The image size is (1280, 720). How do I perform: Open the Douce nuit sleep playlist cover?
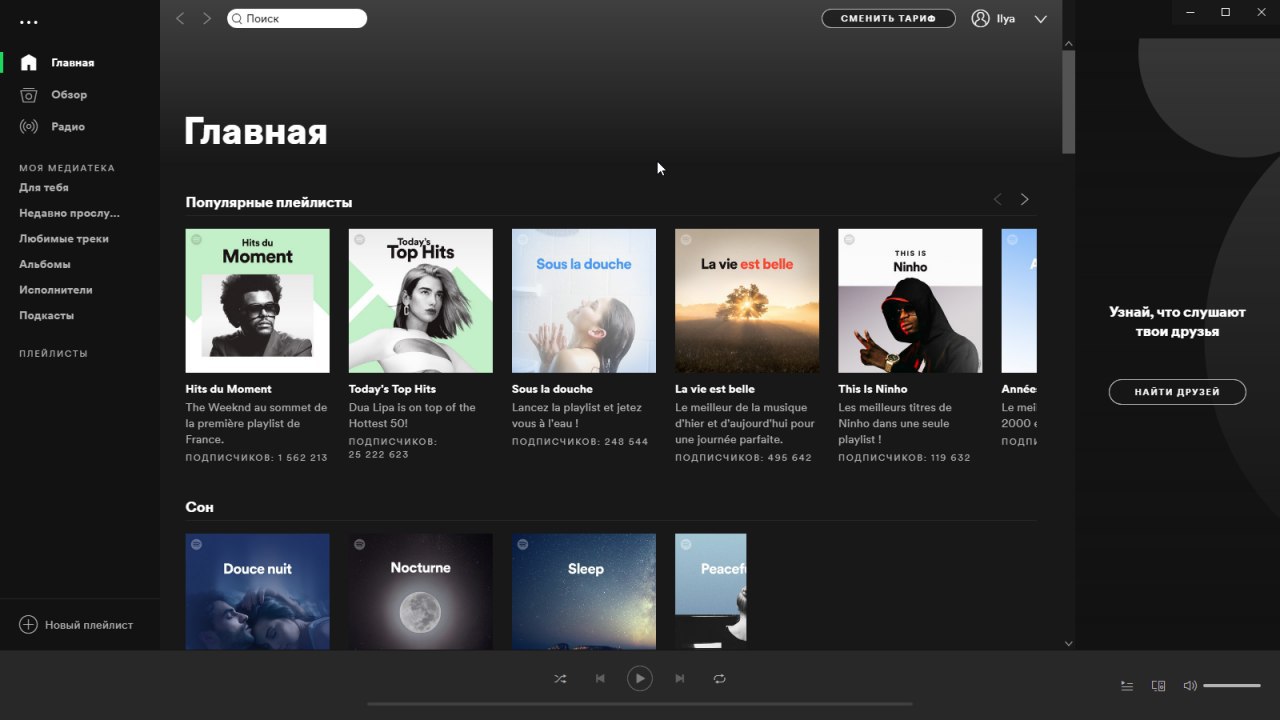258,592
